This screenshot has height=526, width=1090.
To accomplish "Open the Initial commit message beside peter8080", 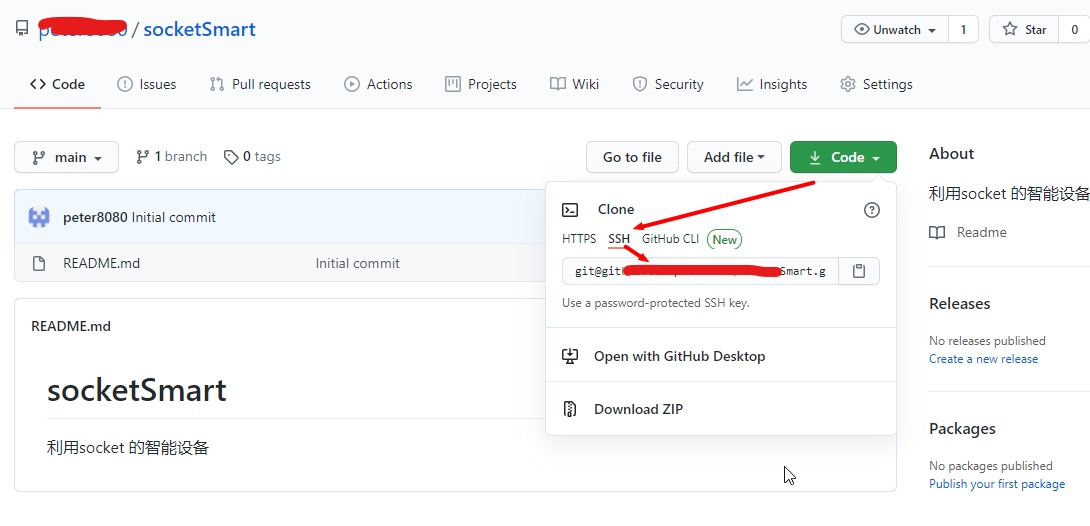I will (174, 217).
